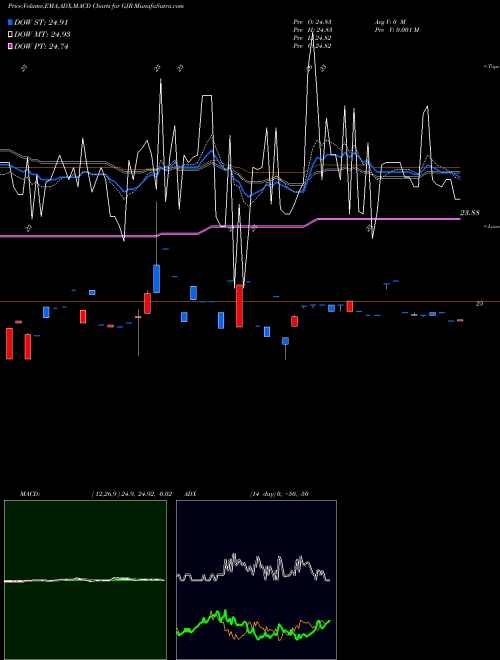The height and width of the screenshot is (660, 500).
Task: Open the MACD indicator panel
Action: [x=85, y=580]
